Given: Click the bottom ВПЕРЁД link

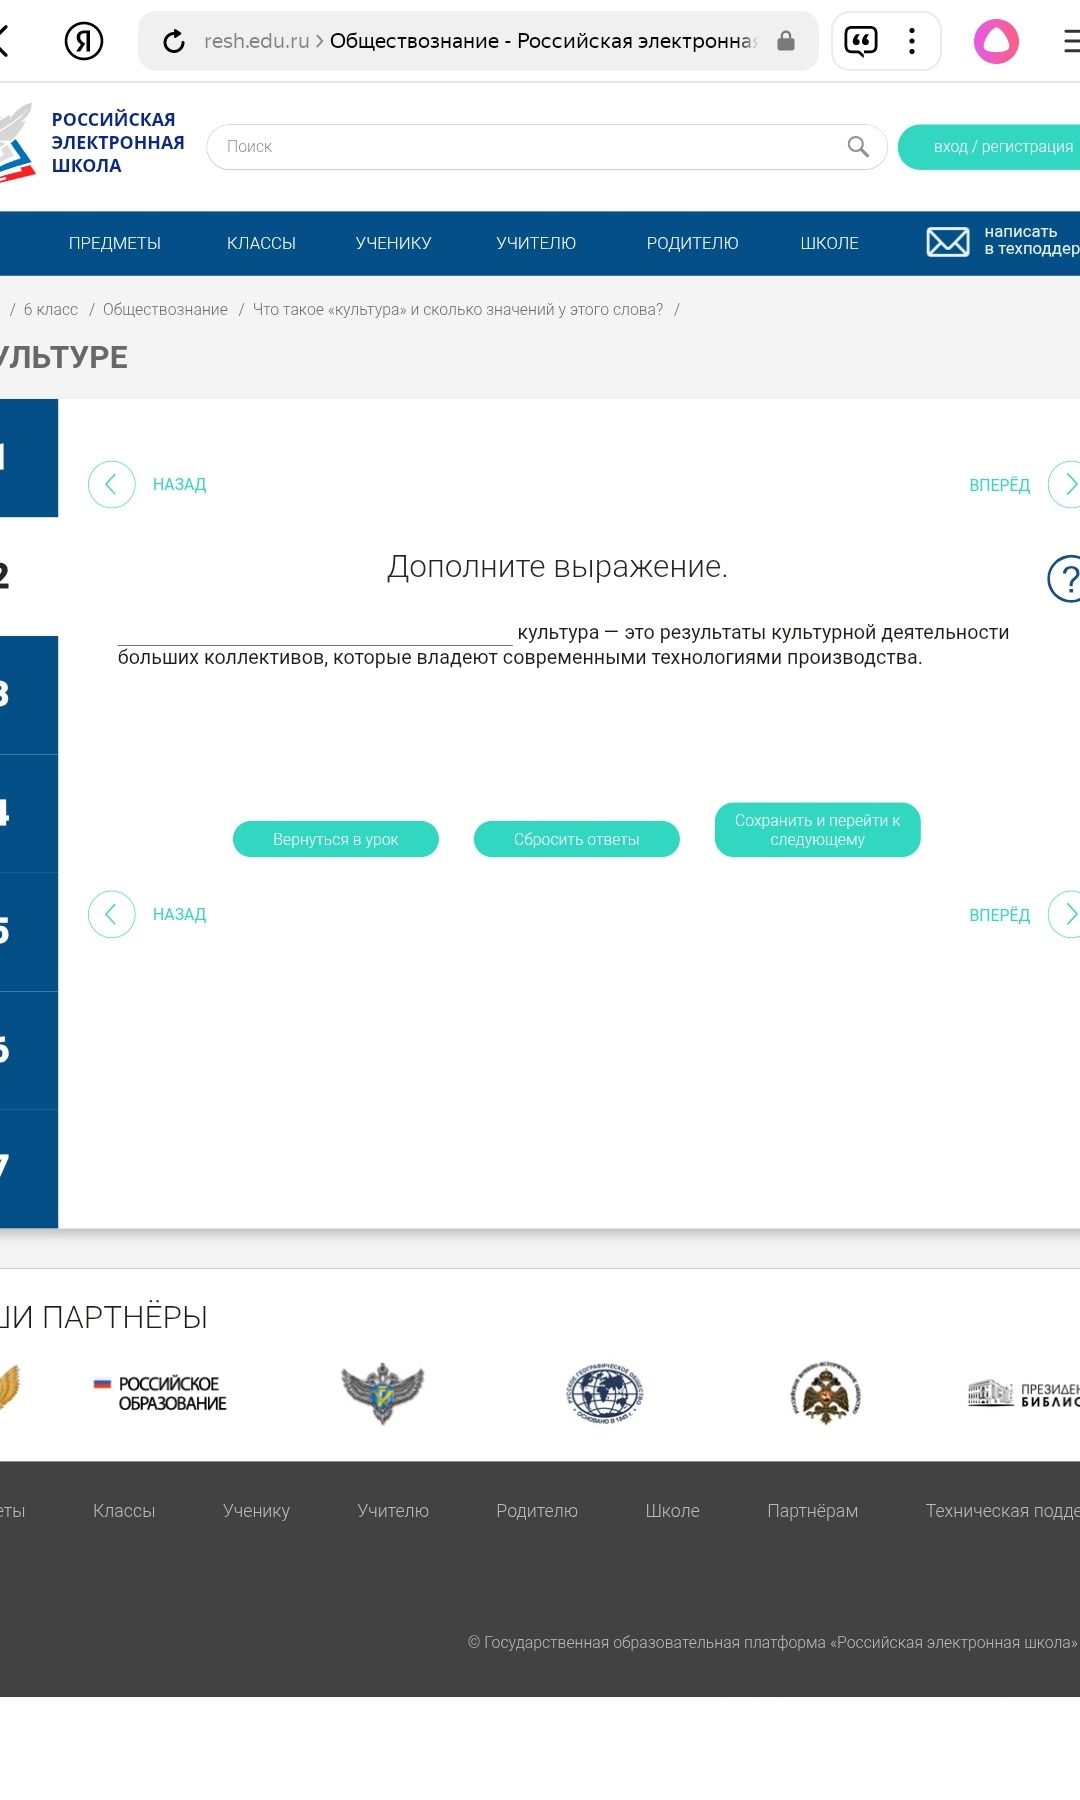Looking at the screenshot, I should pyautogui.click(x=999, y=915).
